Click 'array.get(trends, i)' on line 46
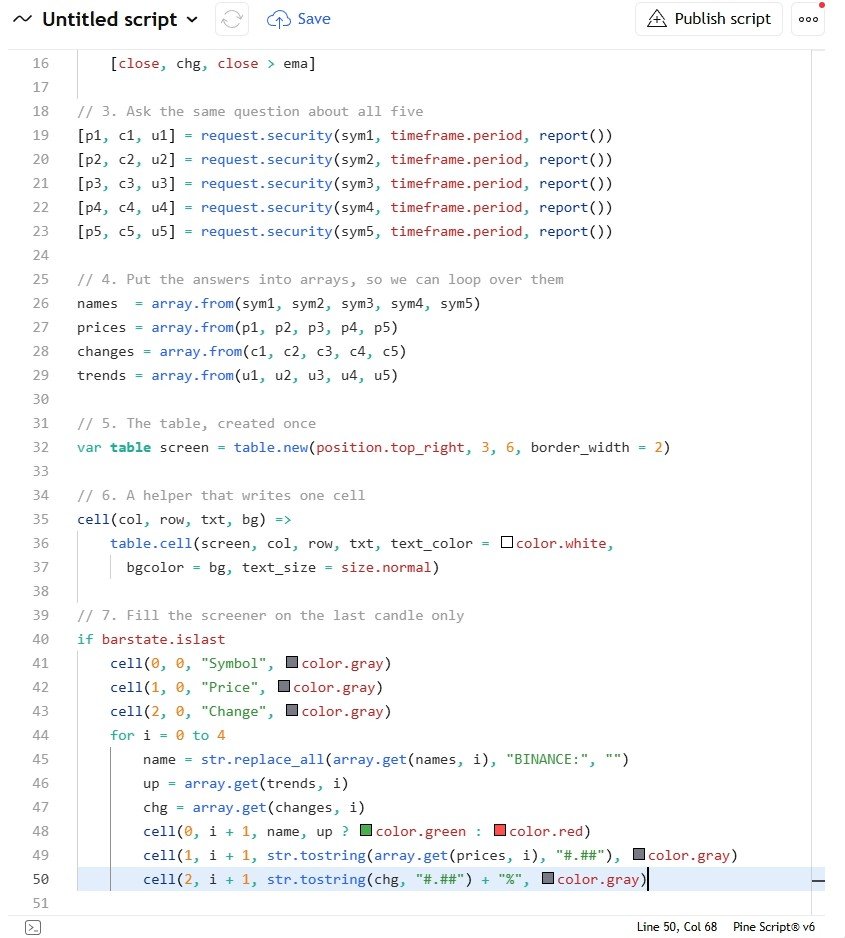This screenshot has width=845, height=938. point(266,784)
